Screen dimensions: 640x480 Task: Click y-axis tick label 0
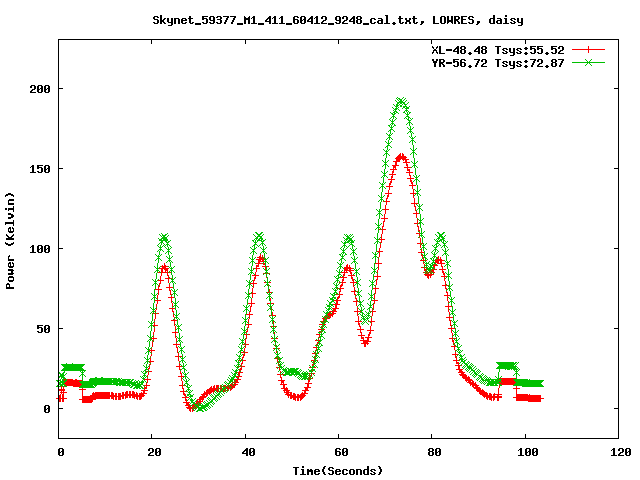(x=47, y=409)
